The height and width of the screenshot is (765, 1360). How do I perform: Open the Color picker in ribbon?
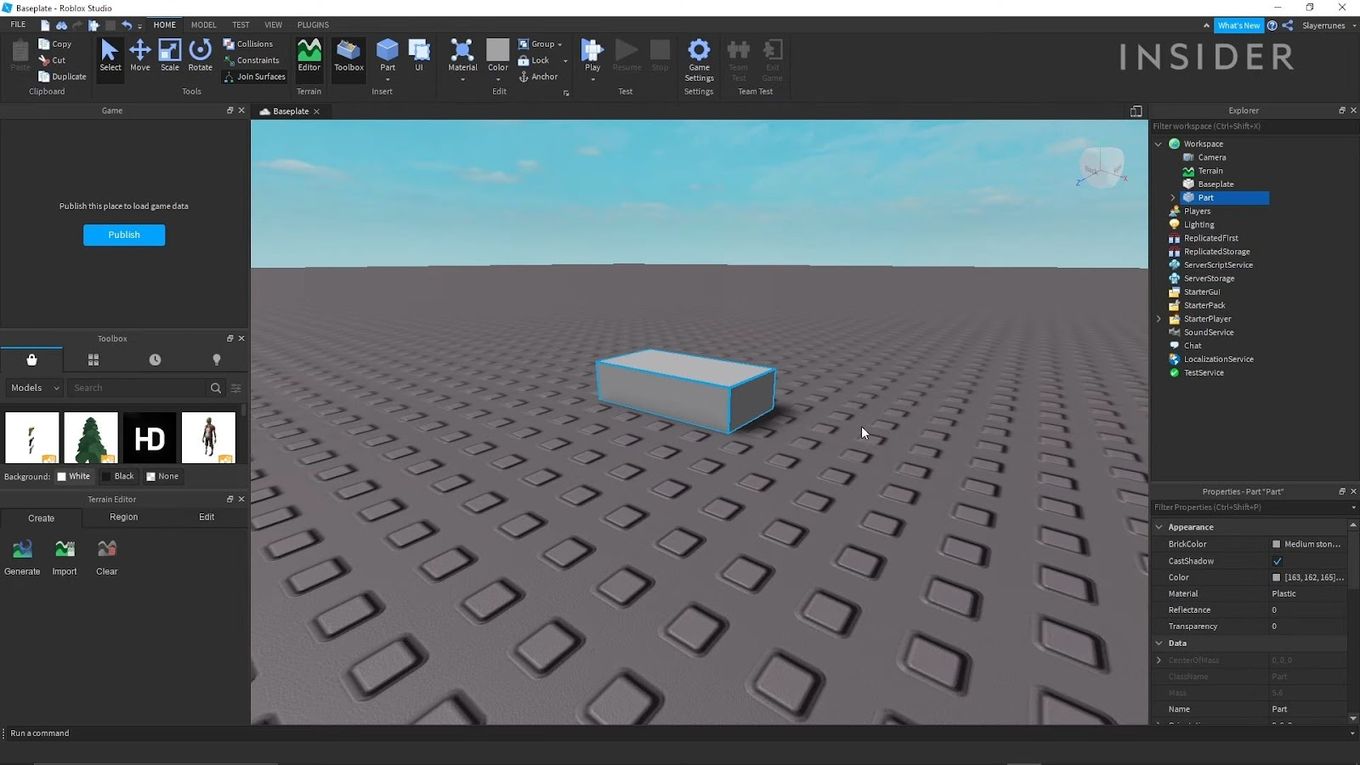pyautogui.click(x=498, y=55)
